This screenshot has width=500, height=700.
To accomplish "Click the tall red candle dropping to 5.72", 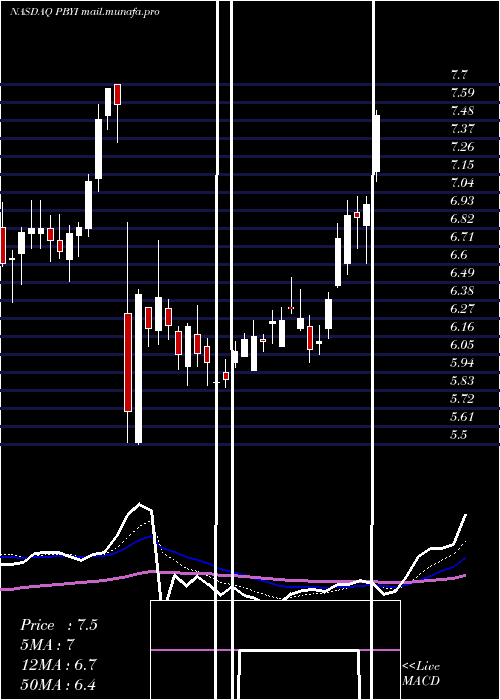I will [128, 362].
